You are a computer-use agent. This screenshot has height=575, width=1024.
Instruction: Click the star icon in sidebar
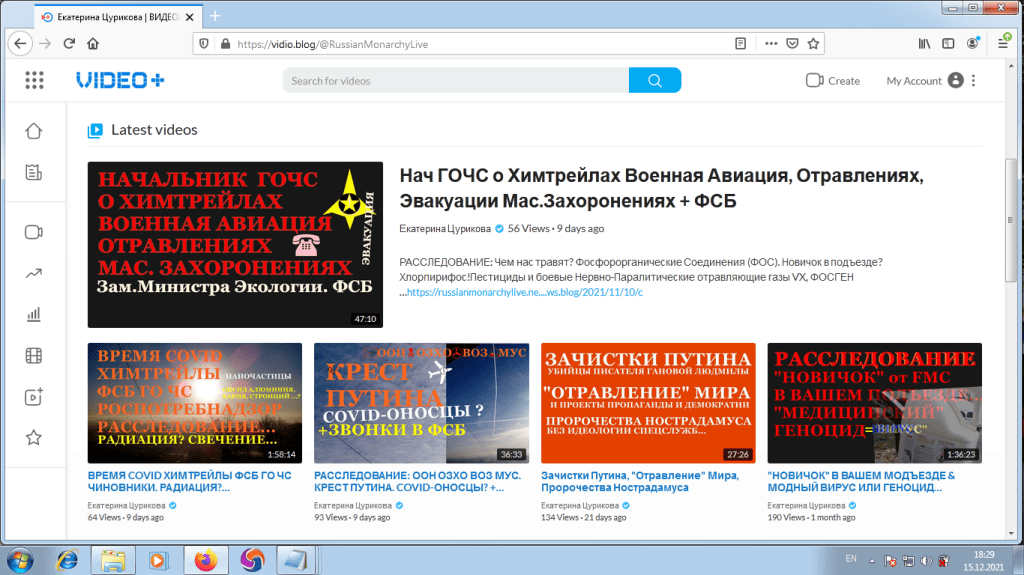(34, 437)
